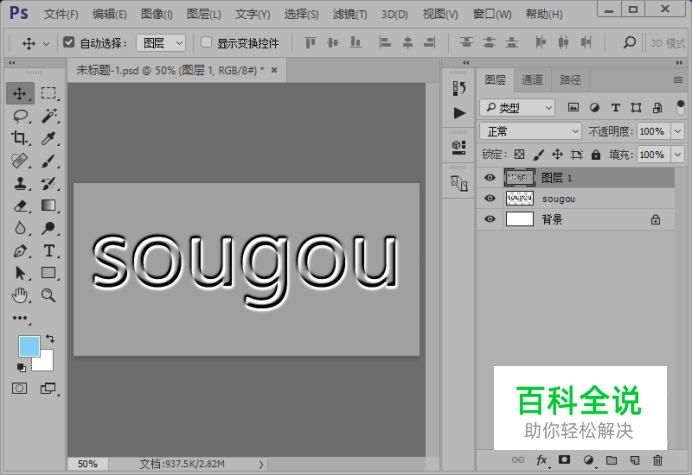Select the Rectangle shape tool
Viewport: 692px width, 475px height.
tap(49, 273)
